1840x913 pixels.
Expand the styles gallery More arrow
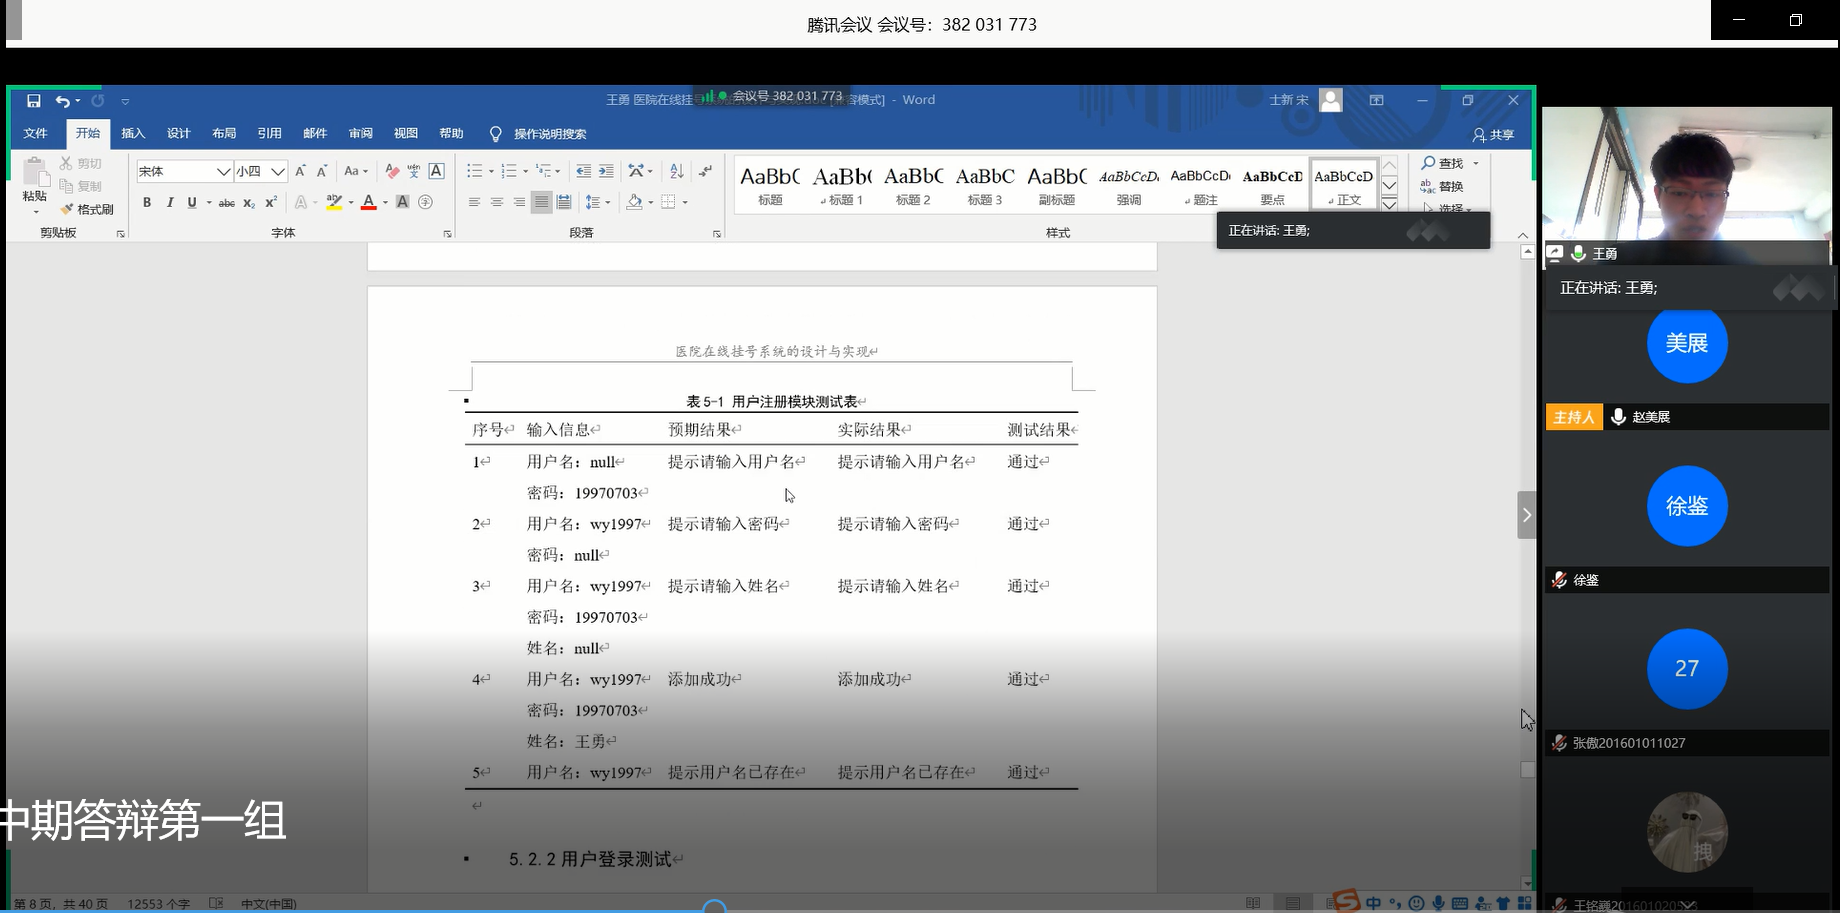click(x=1389, y=204)
